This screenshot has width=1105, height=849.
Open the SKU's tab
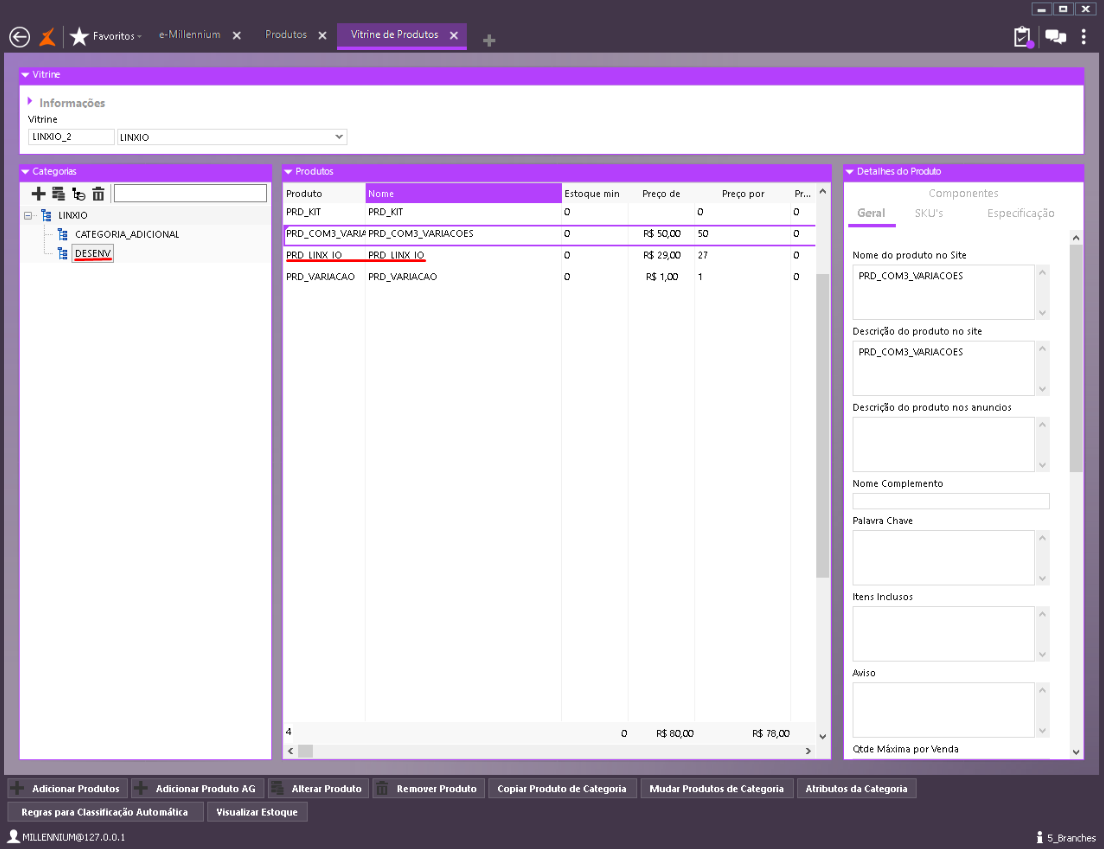click(928, 213)
